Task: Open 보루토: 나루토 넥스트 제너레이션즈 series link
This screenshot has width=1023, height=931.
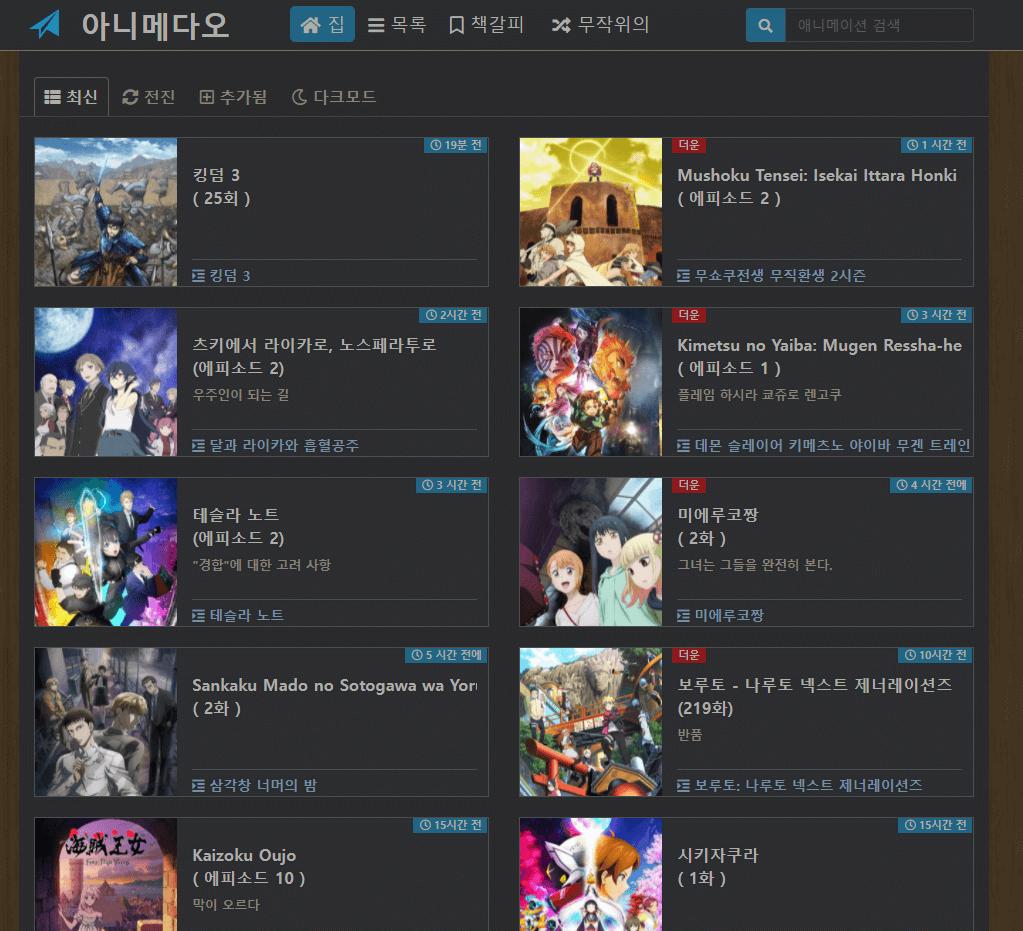Action: [808, 786]
